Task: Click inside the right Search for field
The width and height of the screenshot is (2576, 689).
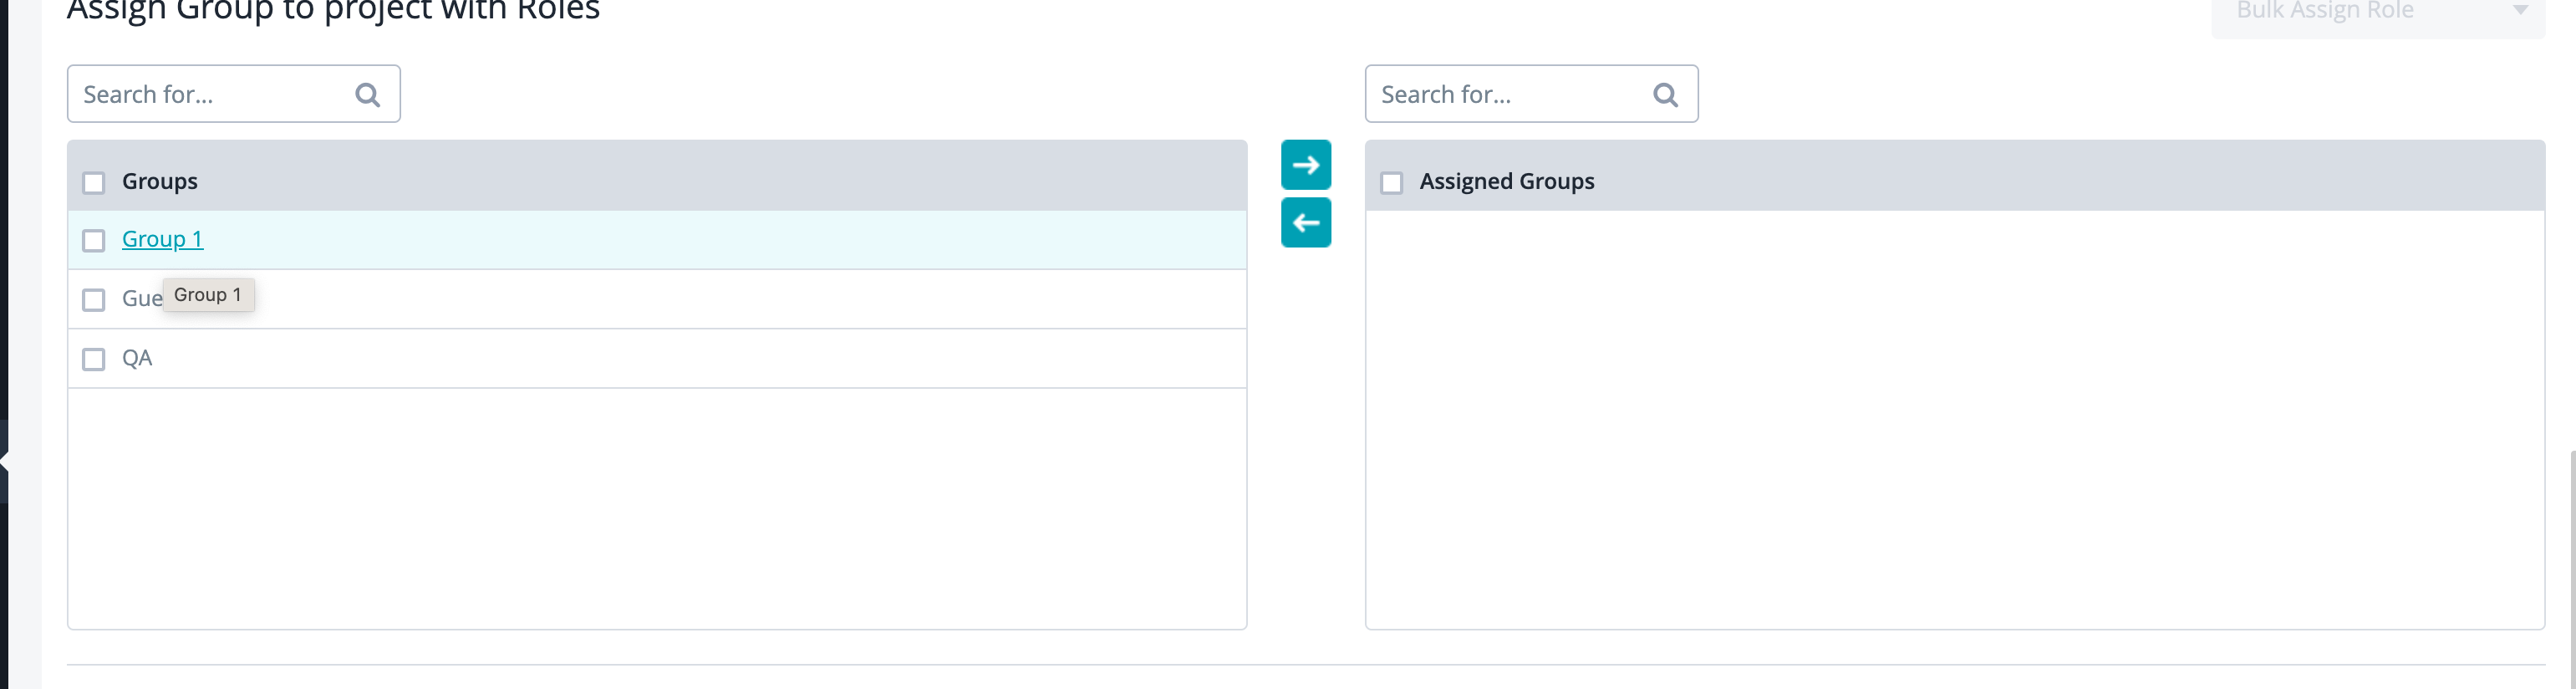Action: click(x=1500, y=93)
